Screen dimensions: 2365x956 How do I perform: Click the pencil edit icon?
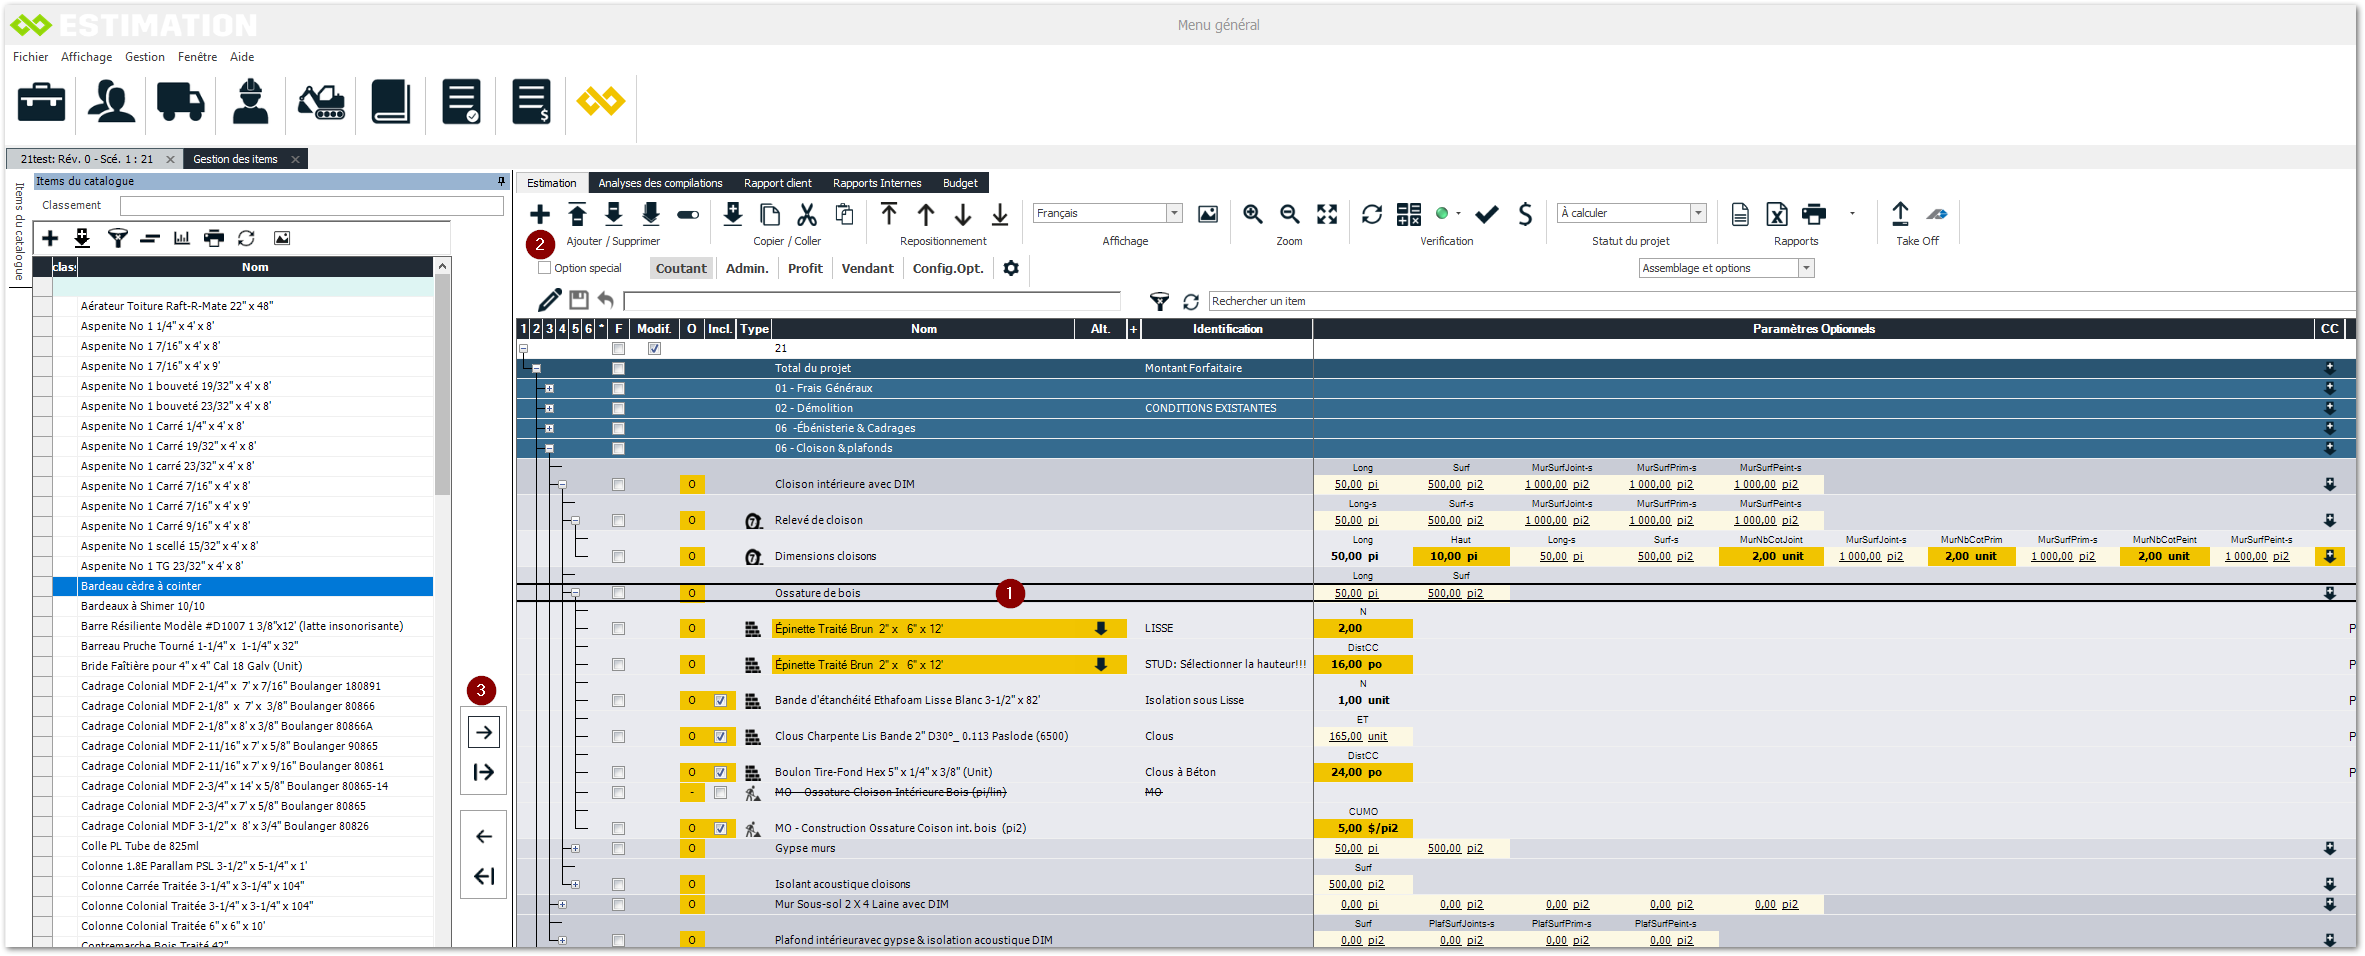(549, 300)
